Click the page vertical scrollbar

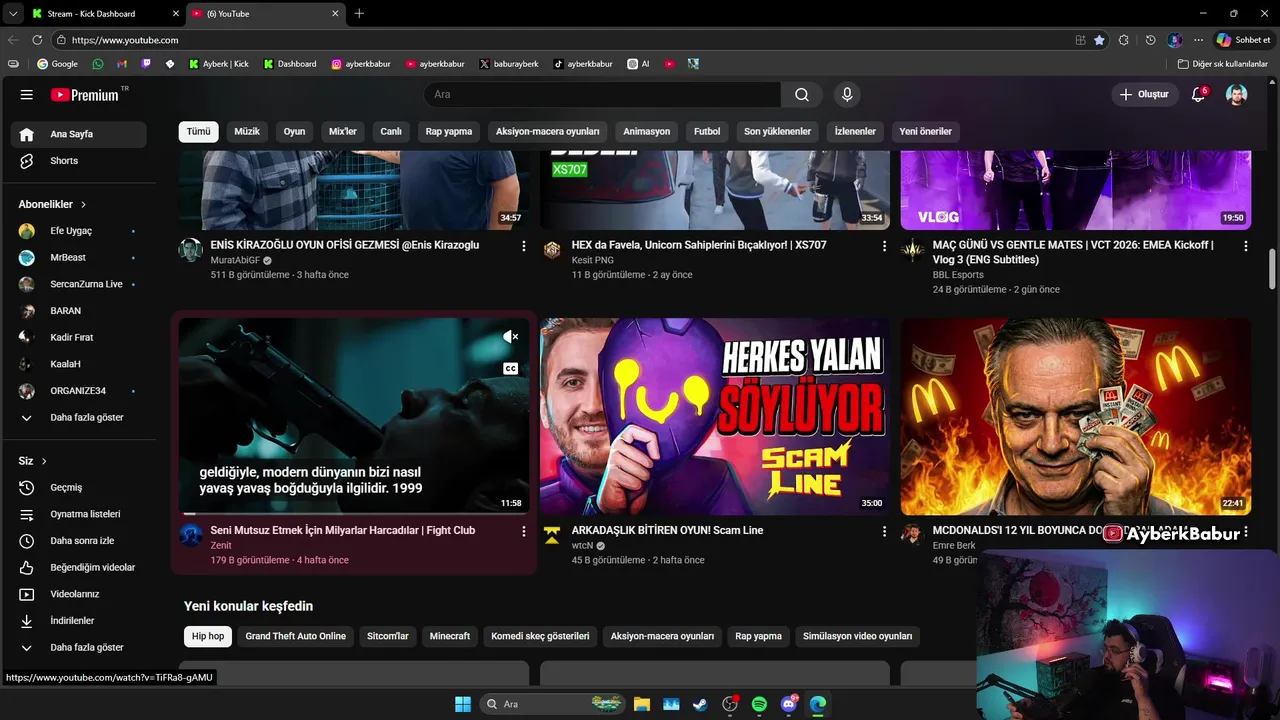[x=1272, y=268]
